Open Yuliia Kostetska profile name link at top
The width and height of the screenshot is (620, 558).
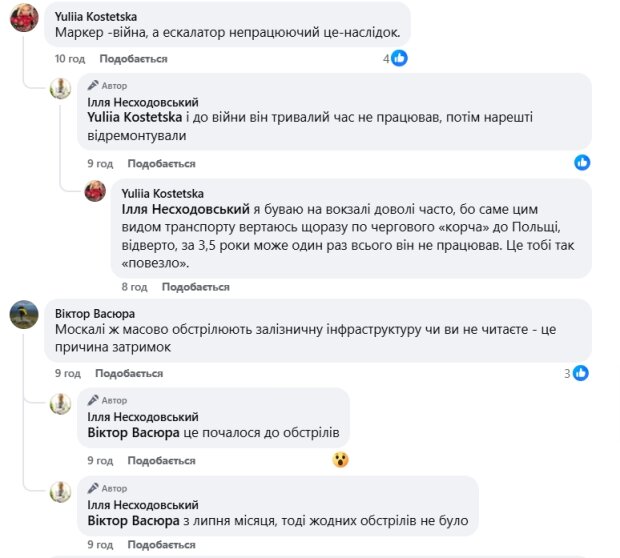tap(97, 16)
